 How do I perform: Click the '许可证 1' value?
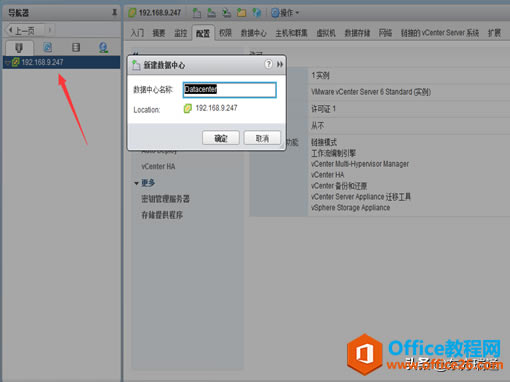(x=323, y=109)
